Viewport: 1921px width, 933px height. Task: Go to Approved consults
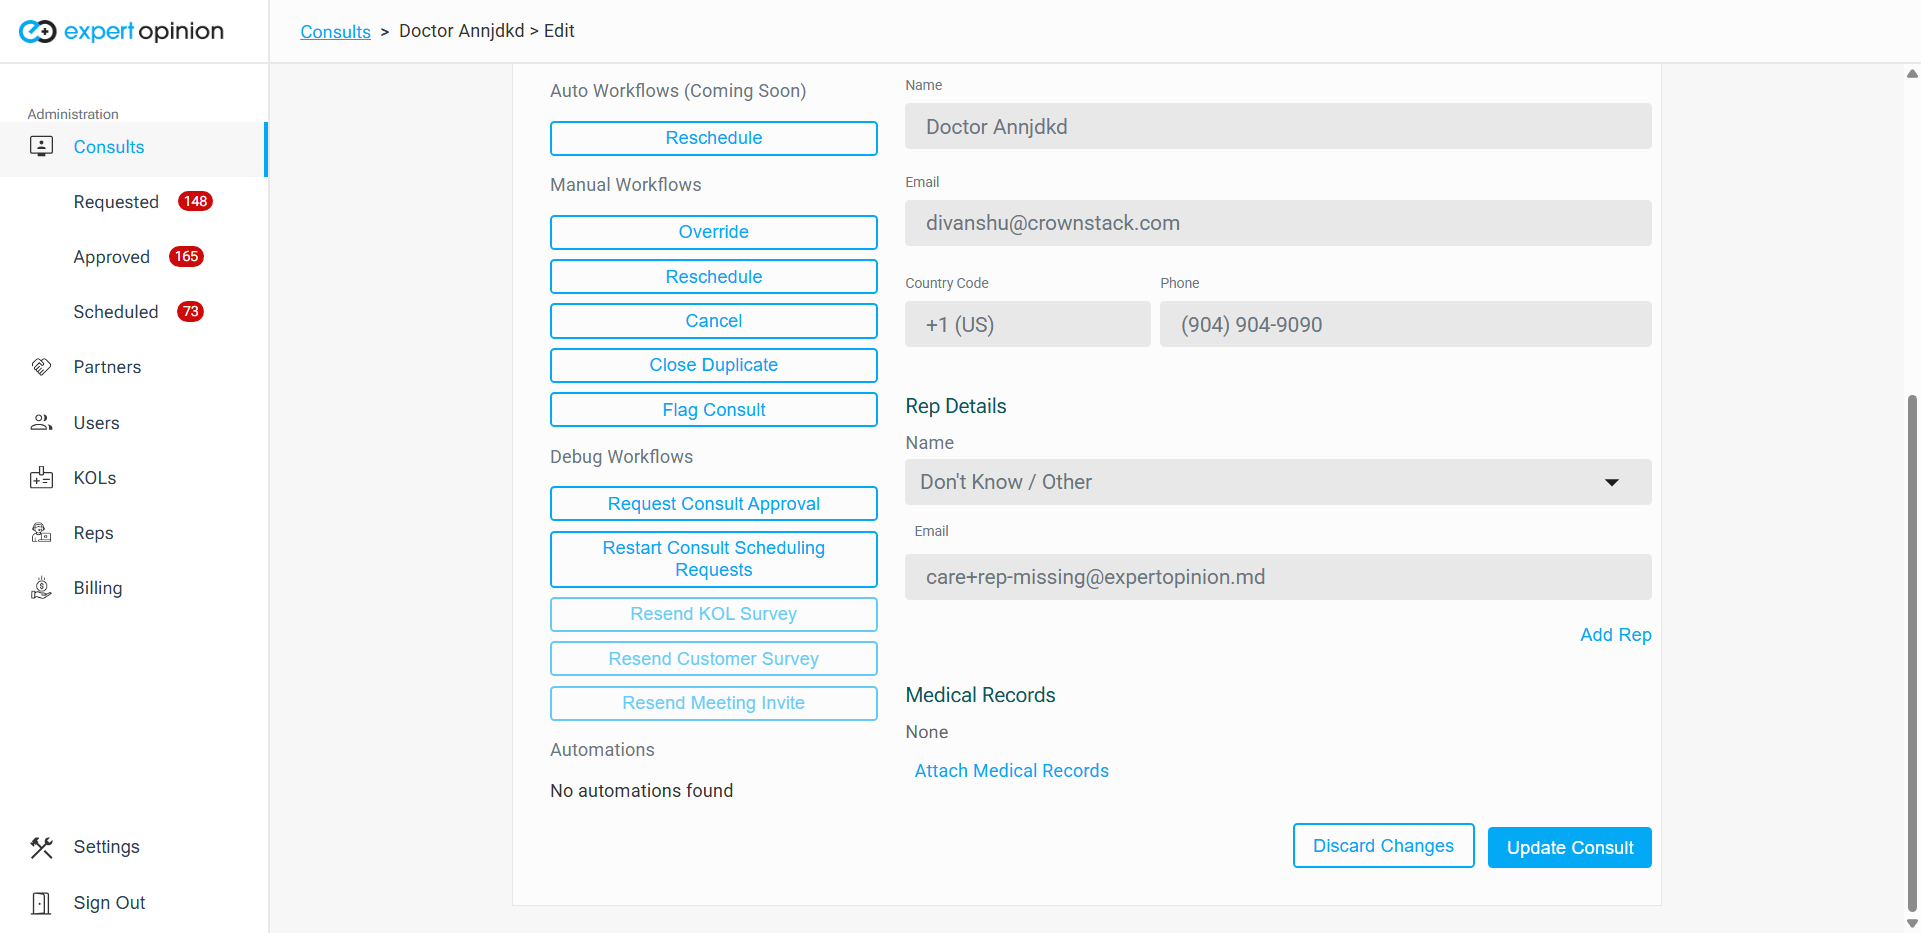(111, 257)
